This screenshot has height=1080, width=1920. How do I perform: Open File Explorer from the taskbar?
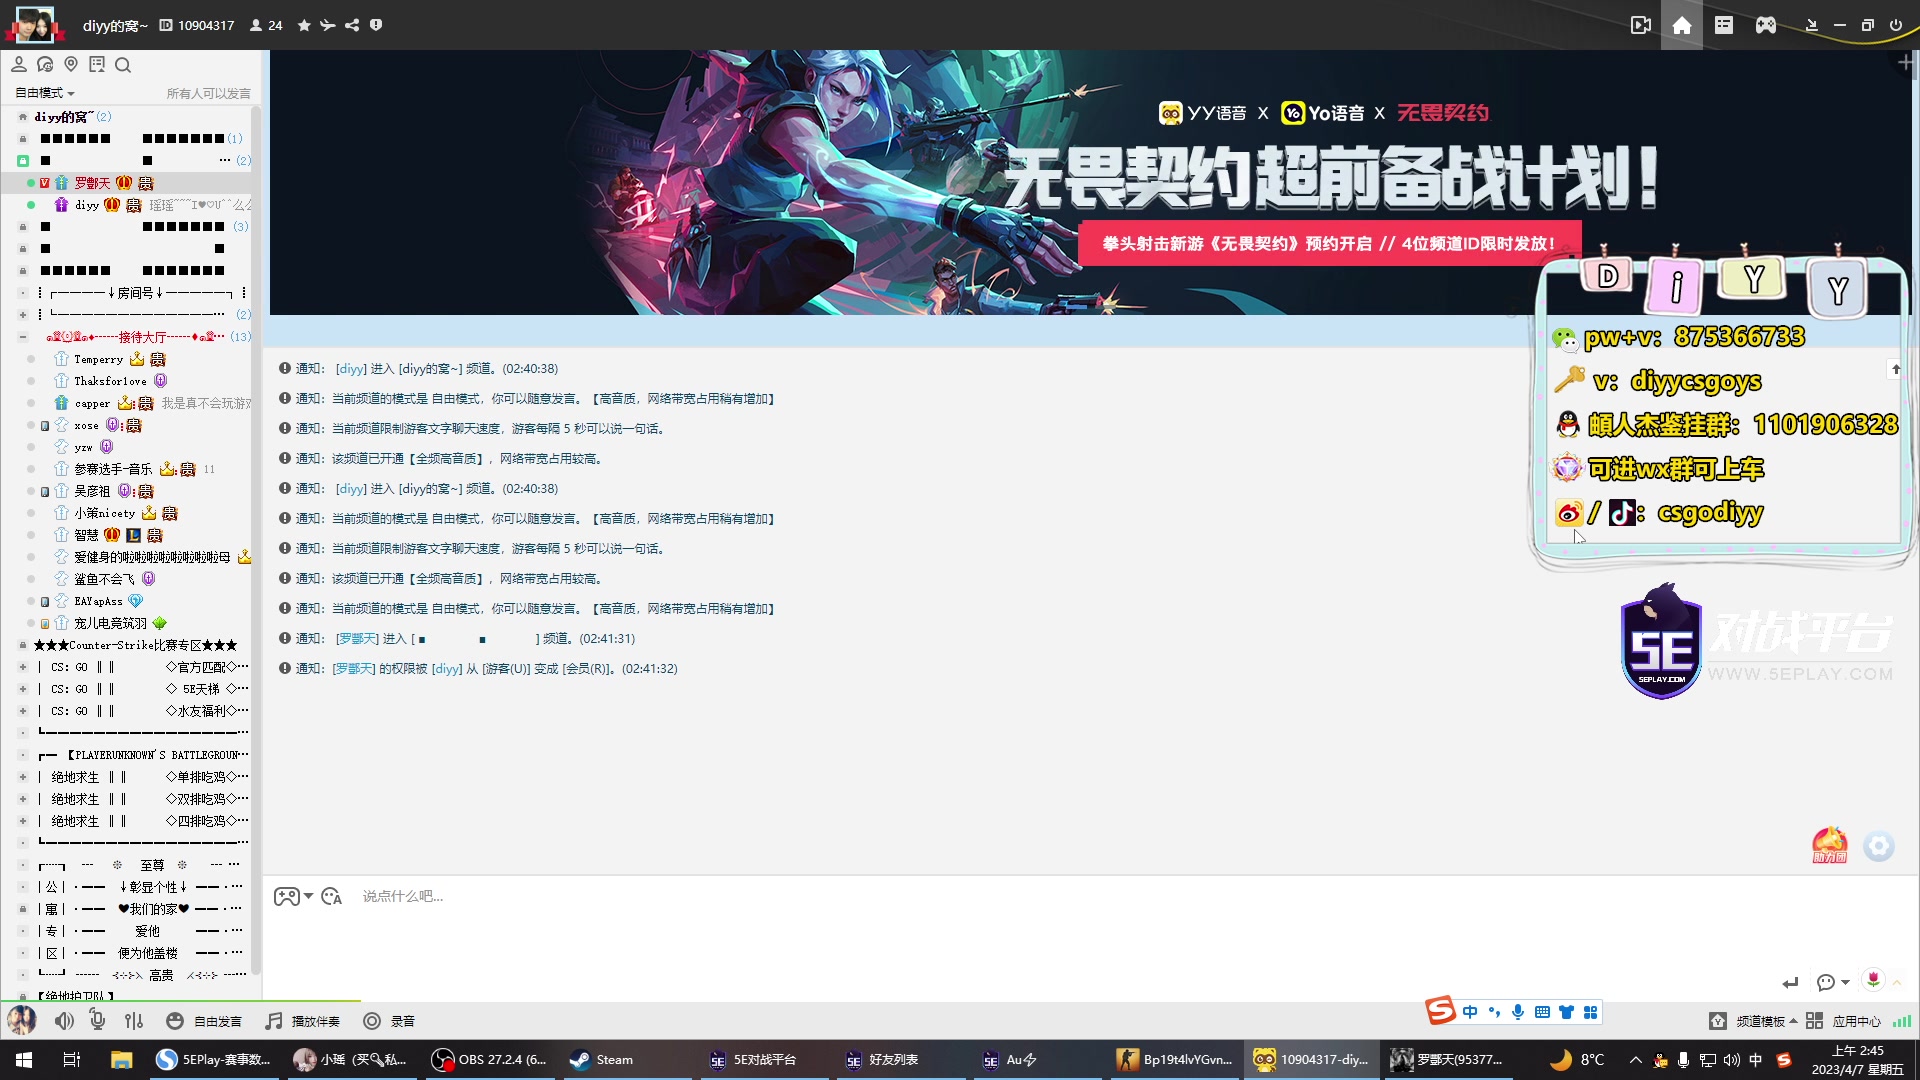(121, 1060)
